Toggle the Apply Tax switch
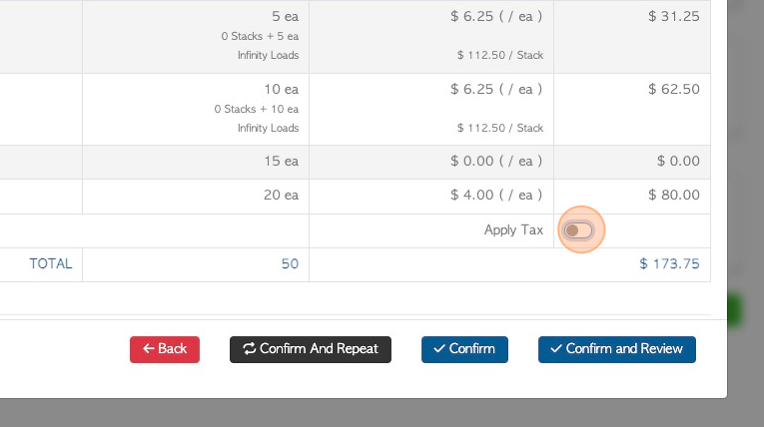Image resolution: width=764 pixels, height=427 pixels. click(x=578, y=230)
